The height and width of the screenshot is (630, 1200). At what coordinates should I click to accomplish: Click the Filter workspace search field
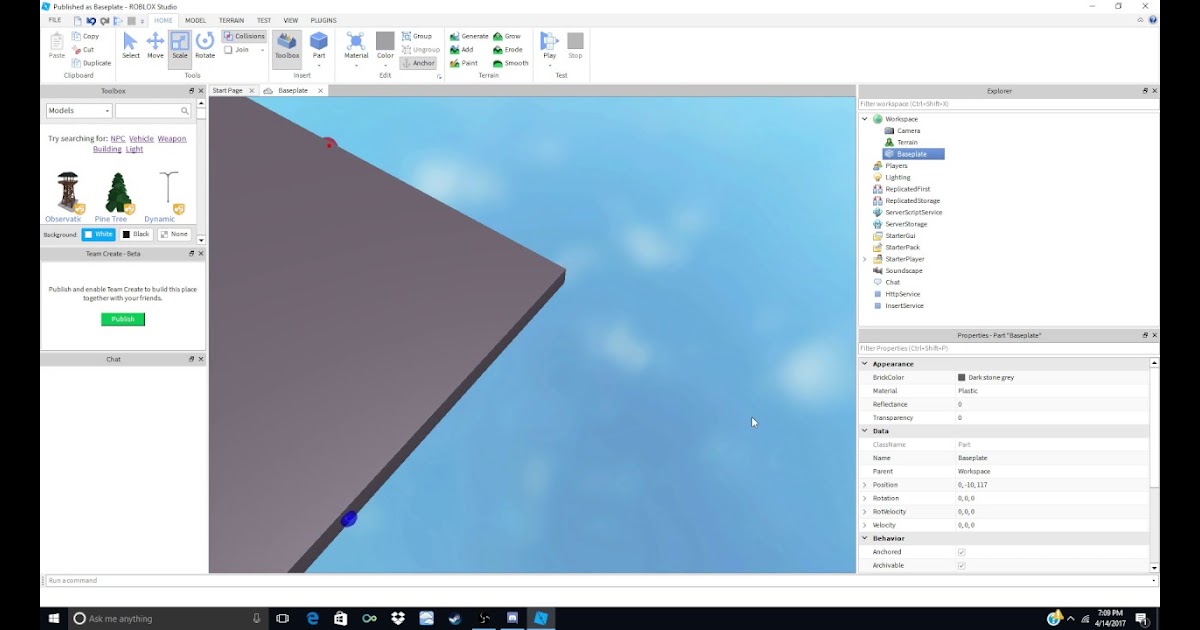coord(1009,104)
